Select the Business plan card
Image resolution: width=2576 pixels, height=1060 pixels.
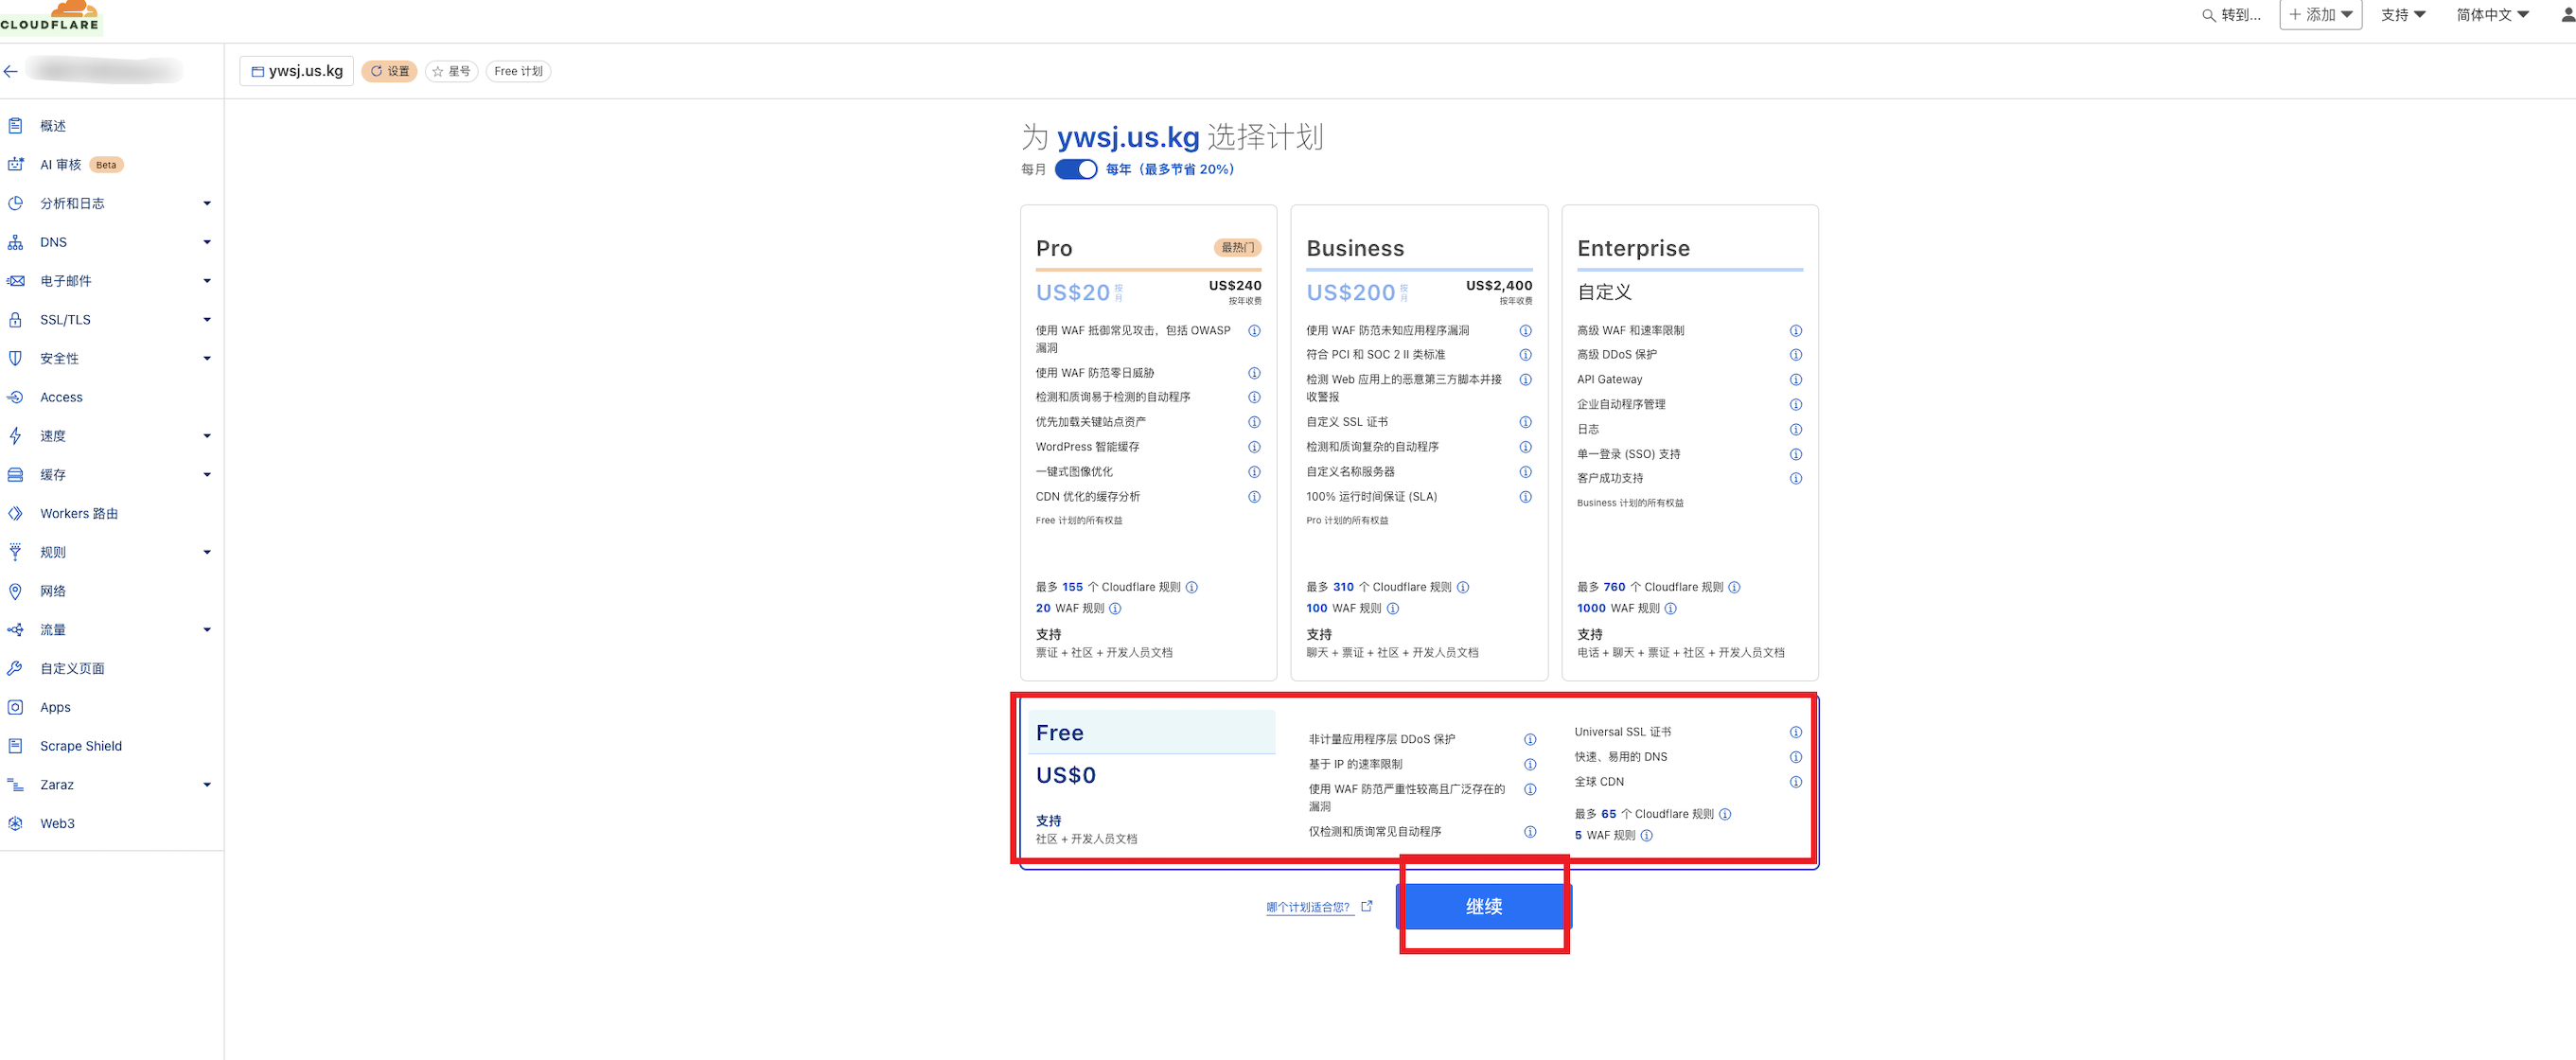coord(1419,442)
